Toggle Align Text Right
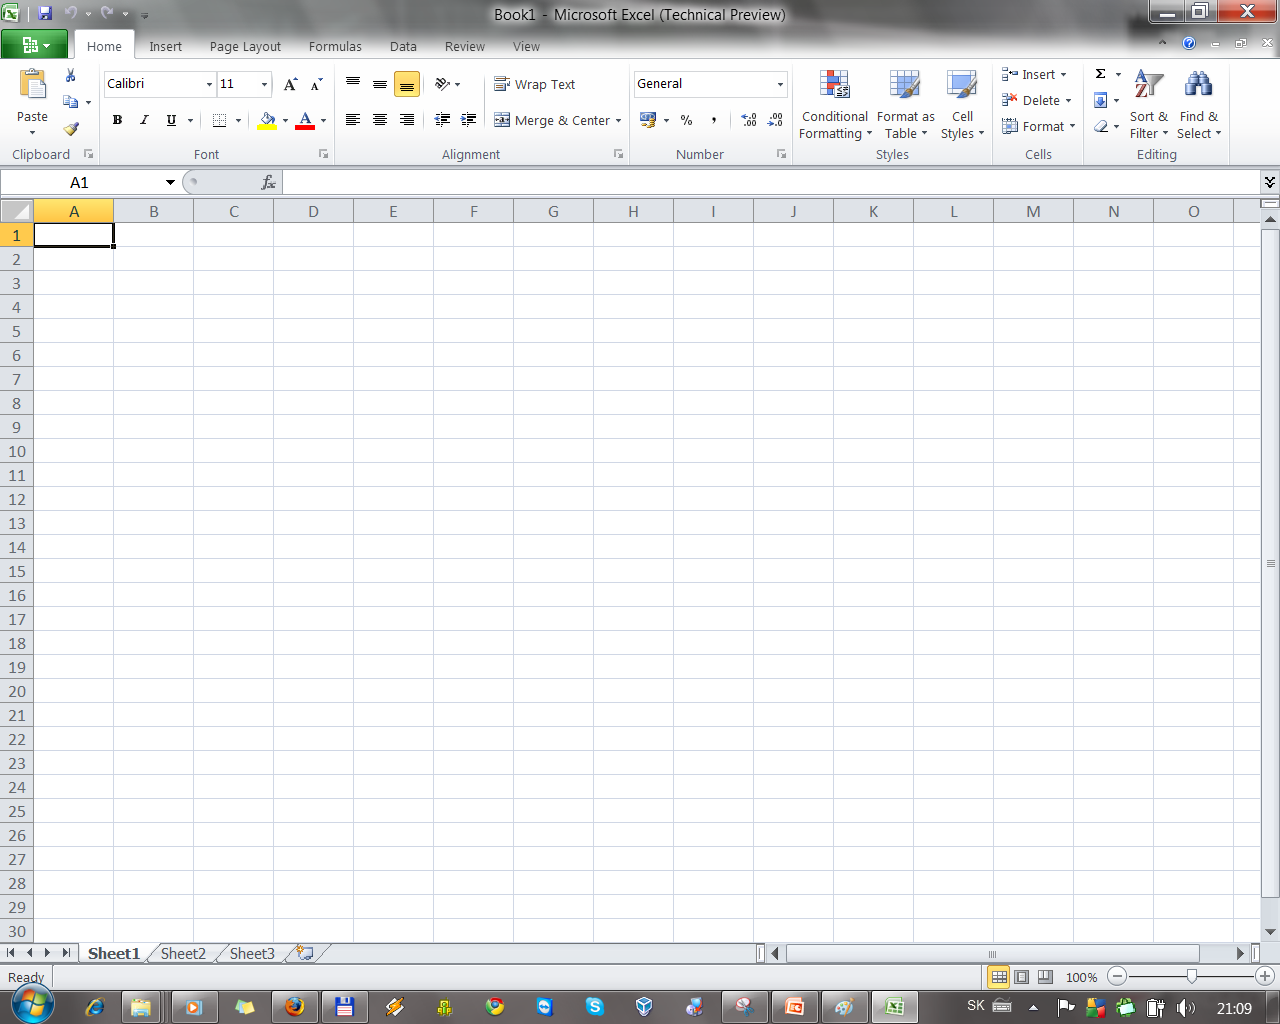This screenshot has width=1280, height=1024. [x=406, y=120]
